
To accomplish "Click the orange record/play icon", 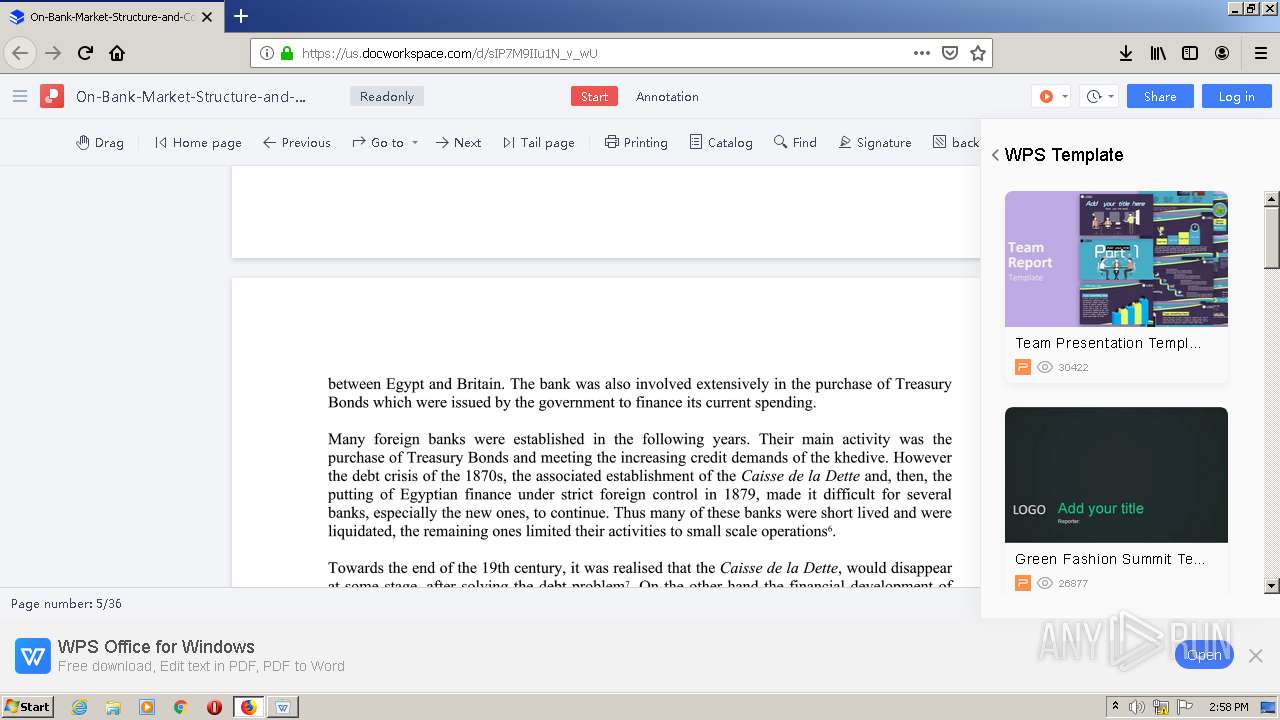I will pos(1046,96).
